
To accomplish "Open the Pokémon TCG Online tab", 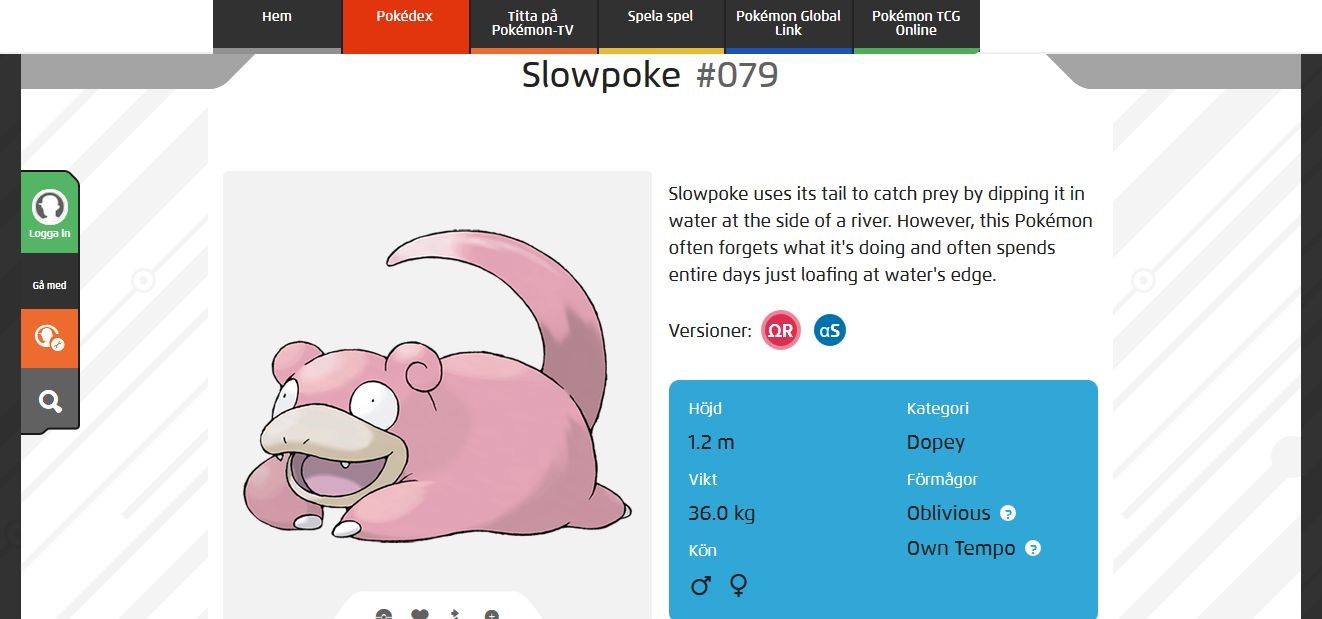I will click(x=916, y=23).
